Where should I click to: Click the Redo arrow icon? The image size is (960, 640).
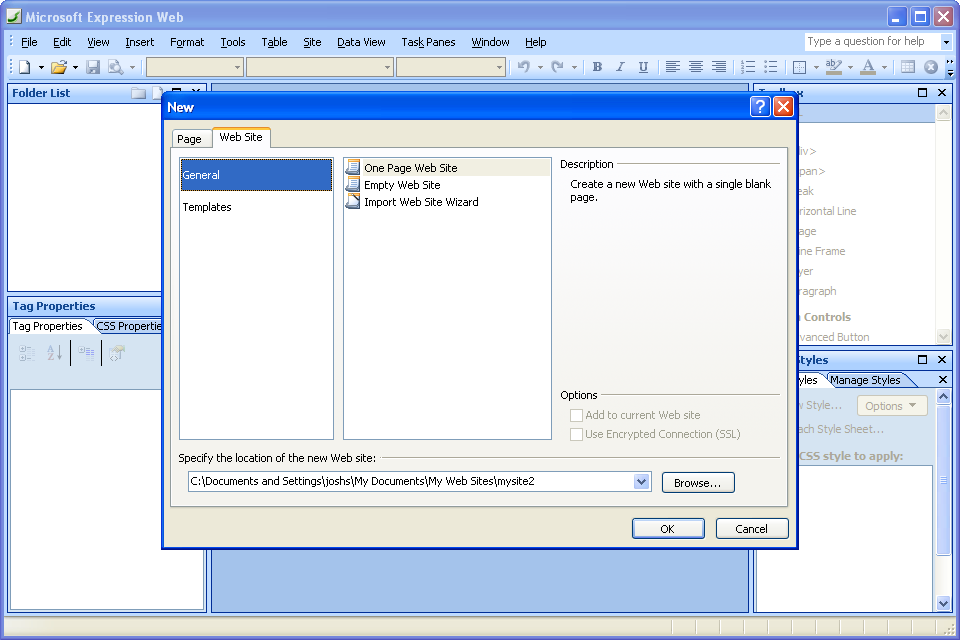[557, 67]
